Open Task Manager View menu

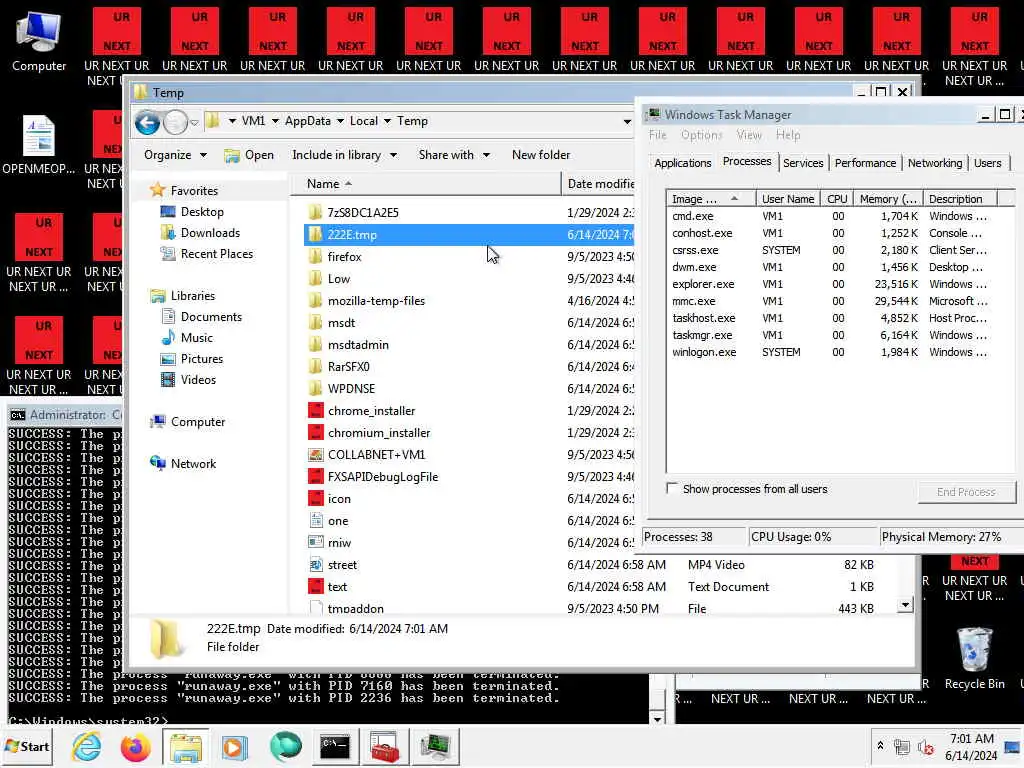[x=749, y=135]
